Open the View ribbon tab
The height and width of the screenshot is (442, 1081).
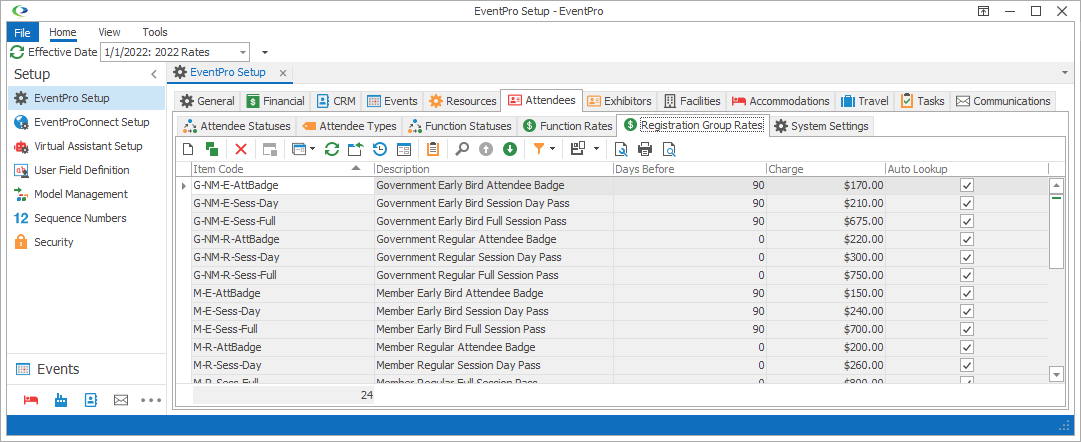click(x=109, y=32)
